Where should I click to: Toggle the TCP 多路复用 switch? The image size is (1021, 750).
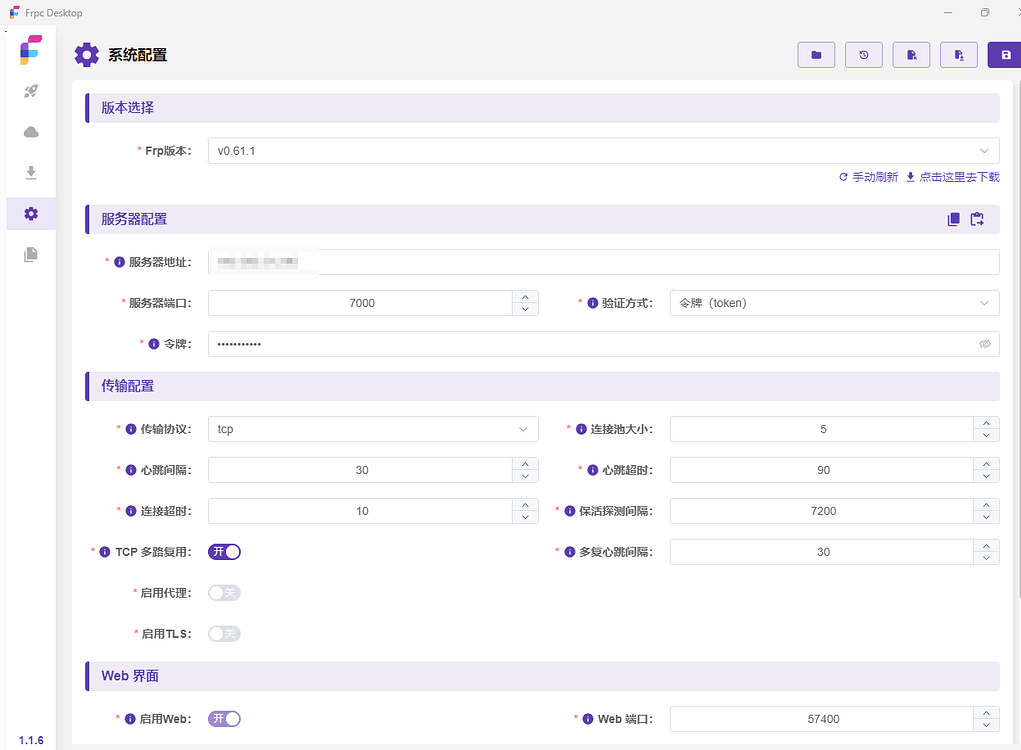[224, 552]
